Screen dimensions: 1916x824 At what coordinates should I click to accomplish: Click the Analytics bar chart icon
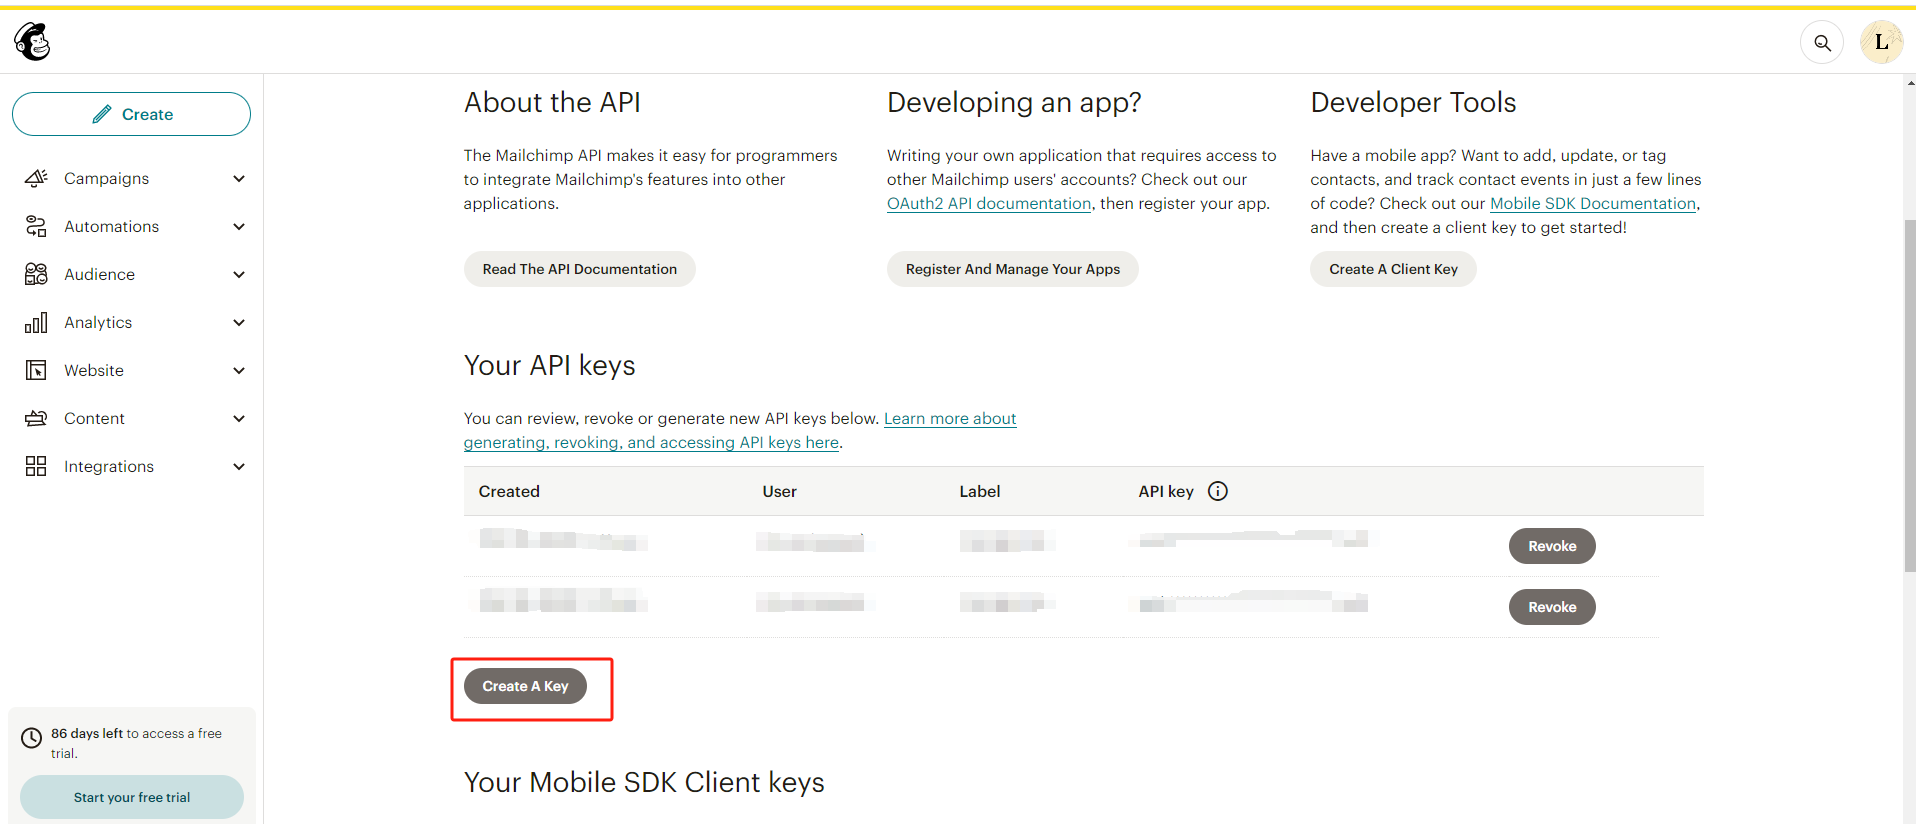[x=36, y=322]
